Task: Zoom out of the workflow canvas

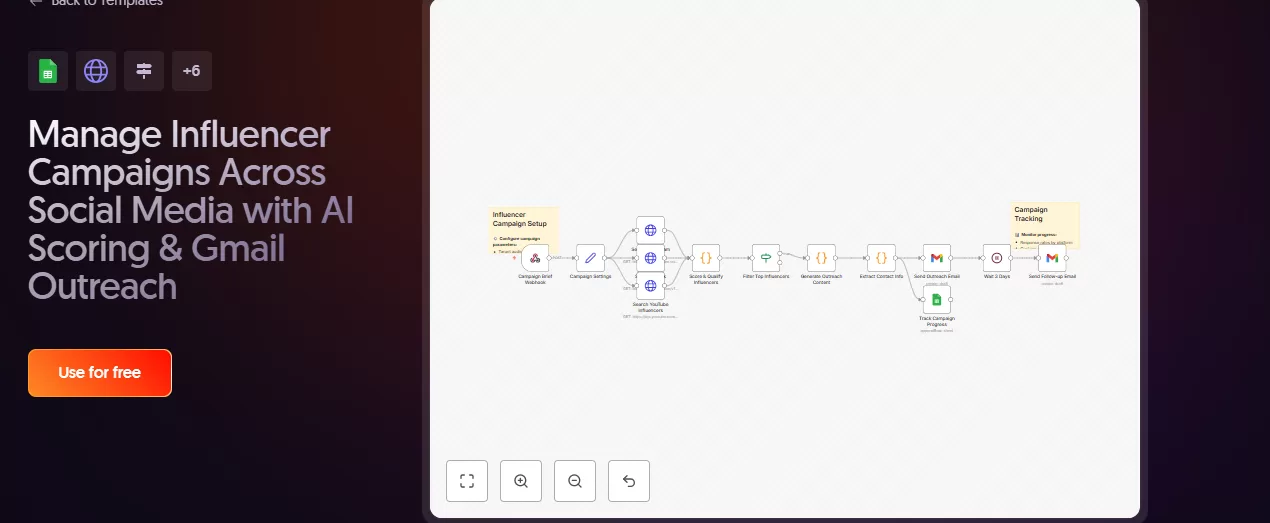Action: pos(575,481)
